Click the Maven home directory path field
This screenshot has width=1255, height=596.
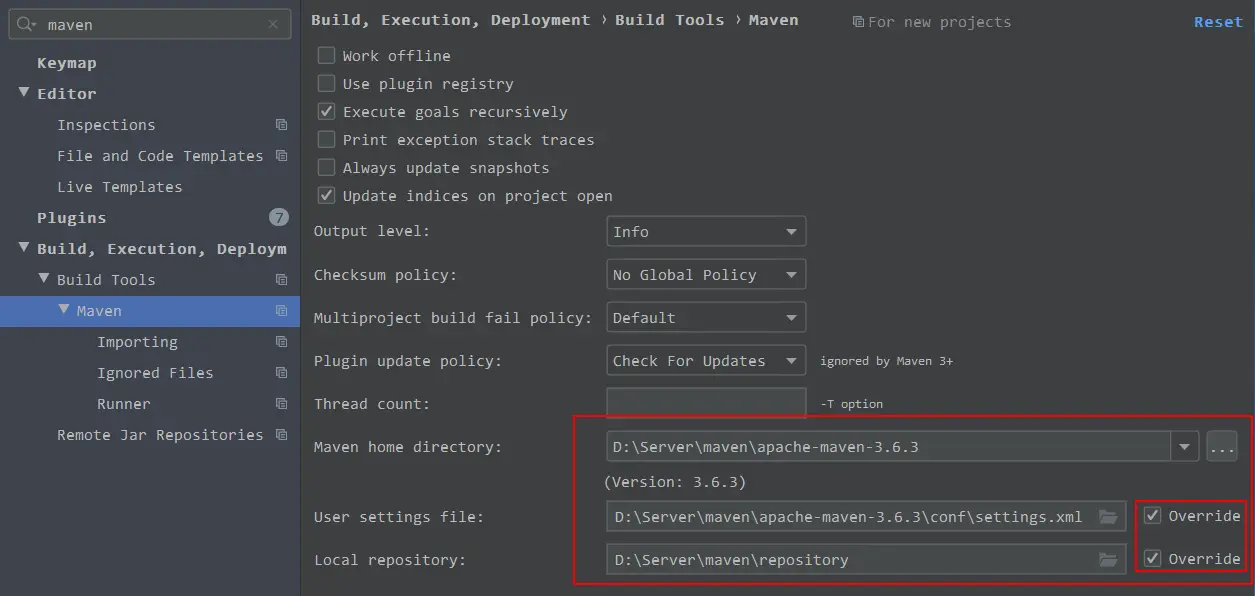[x=889, y=446]
